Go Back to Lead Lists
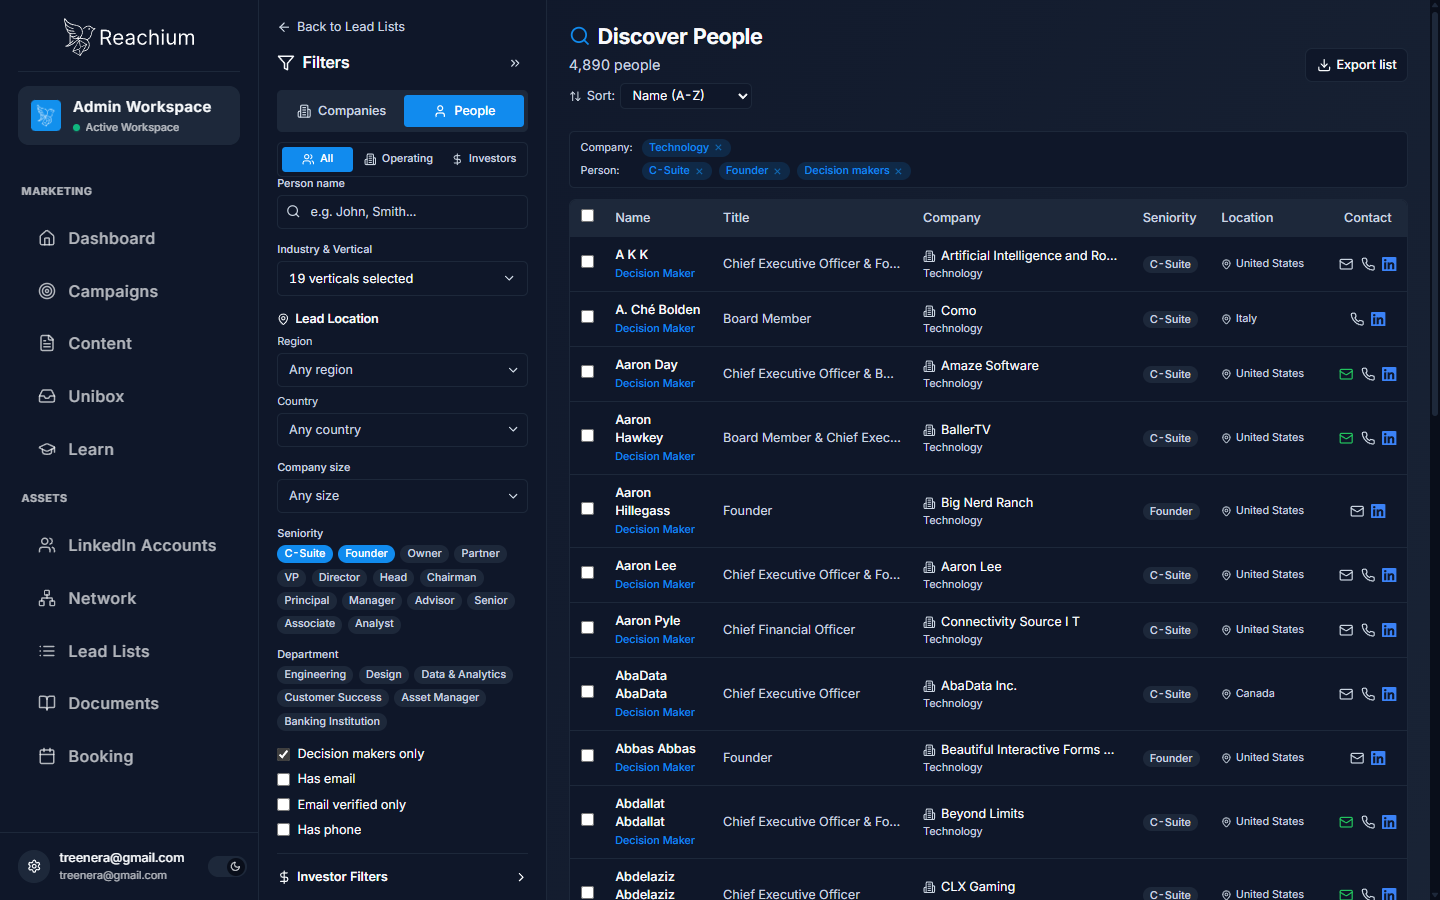1440x900 pixels. pos(341,27)
